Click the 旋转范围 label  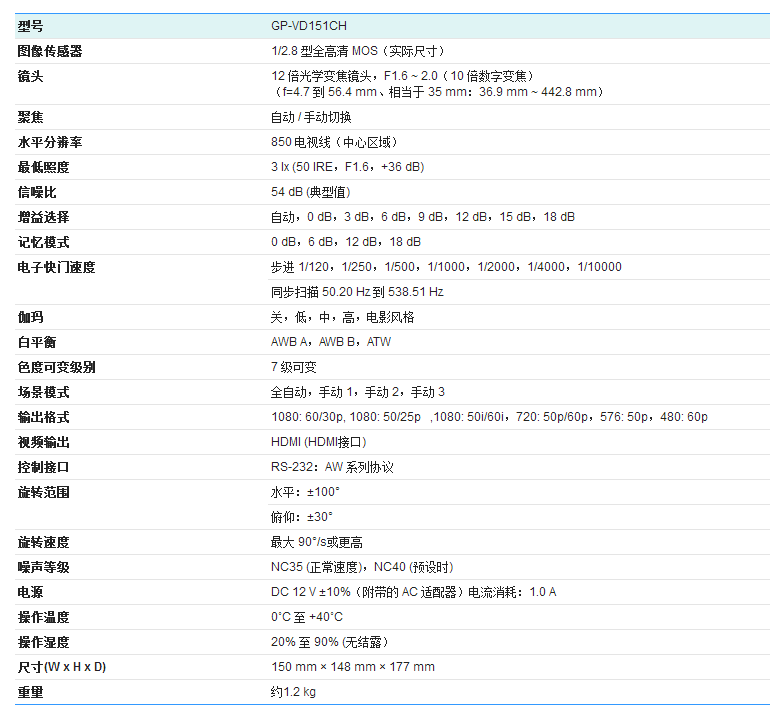pos(43,493)
